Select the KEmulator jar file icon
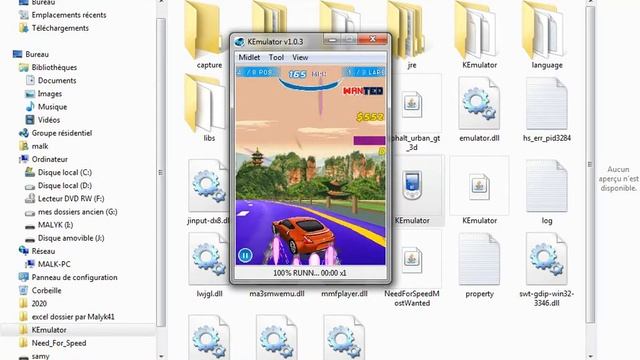The image size is (640, 360). tap(479, 192)
